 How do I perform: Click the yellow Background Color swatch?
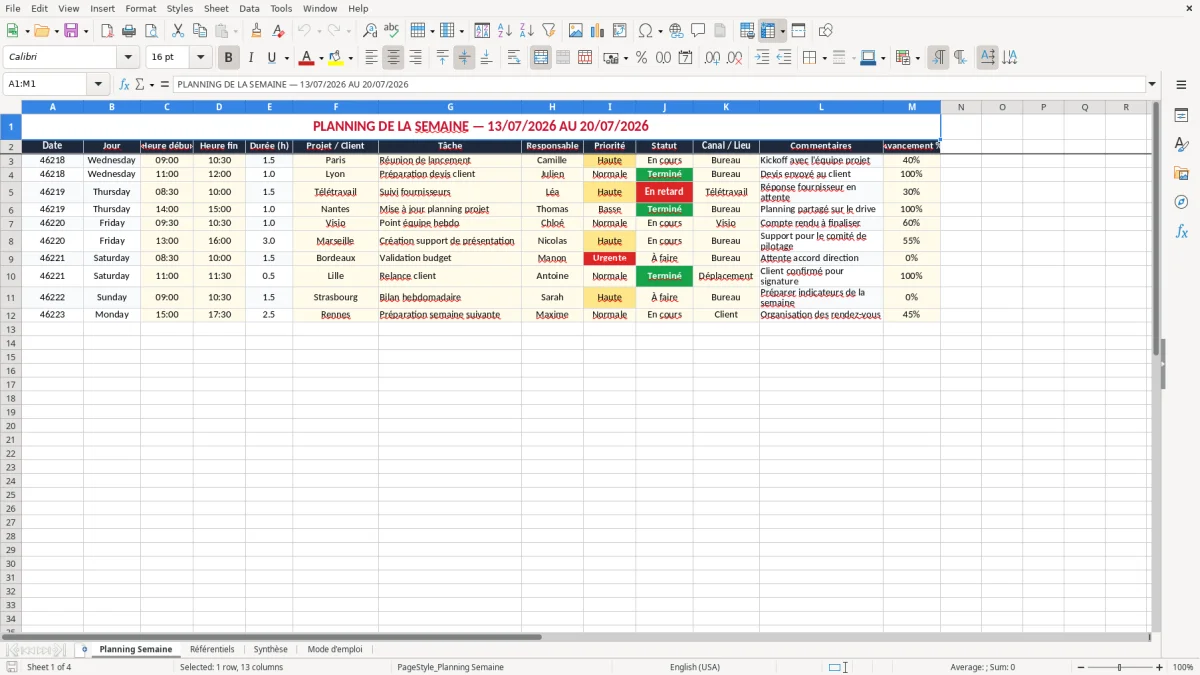click(336, 58)
